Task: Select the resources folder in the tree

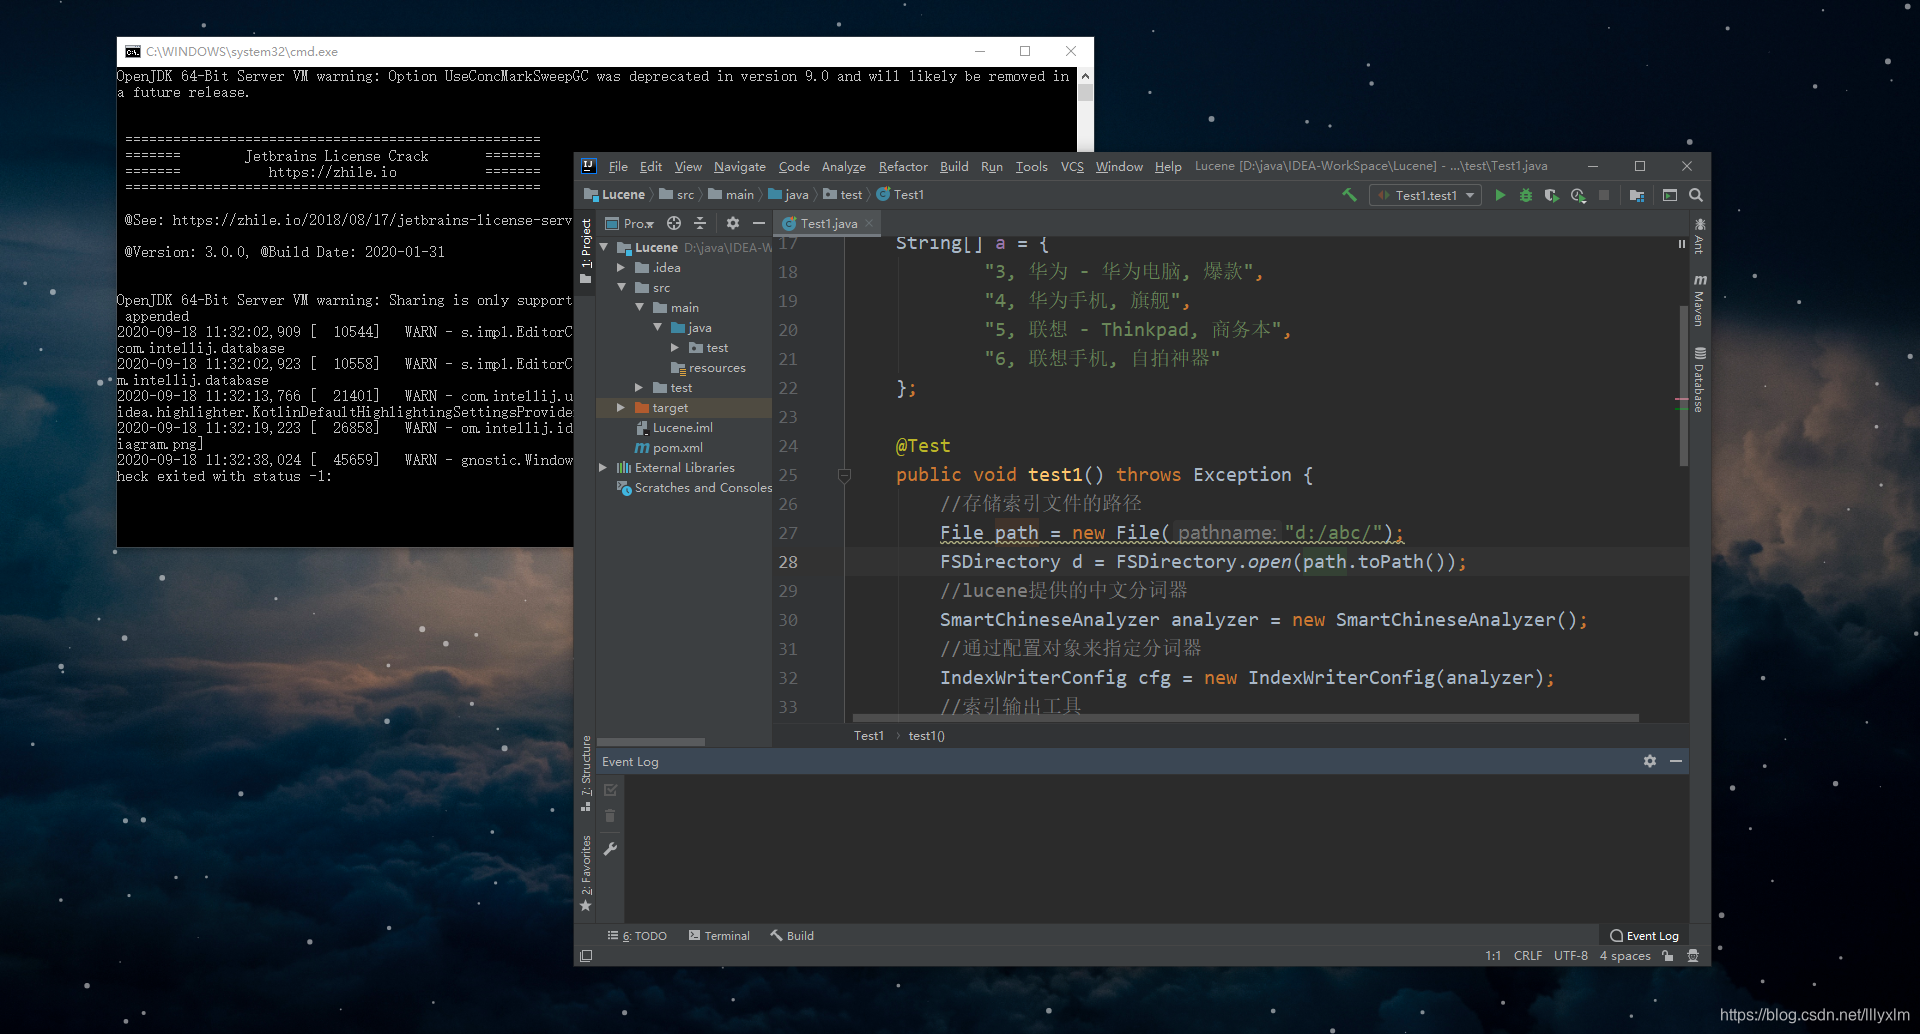Action: point(708,367)
